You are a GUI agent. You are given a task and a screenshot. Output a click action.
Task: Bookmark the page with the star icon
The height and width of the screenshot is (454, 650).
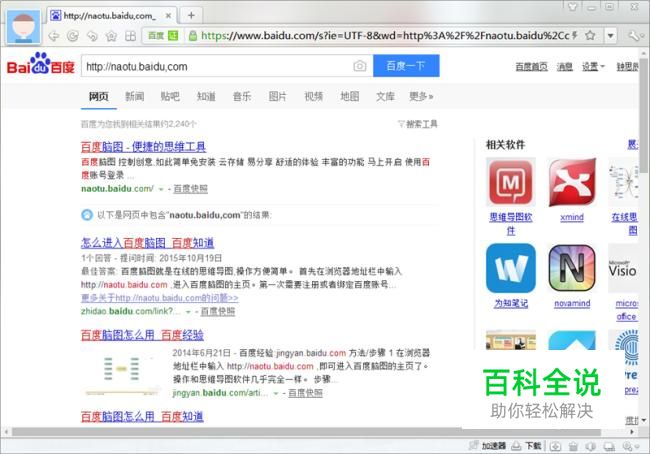coord(590,36)
